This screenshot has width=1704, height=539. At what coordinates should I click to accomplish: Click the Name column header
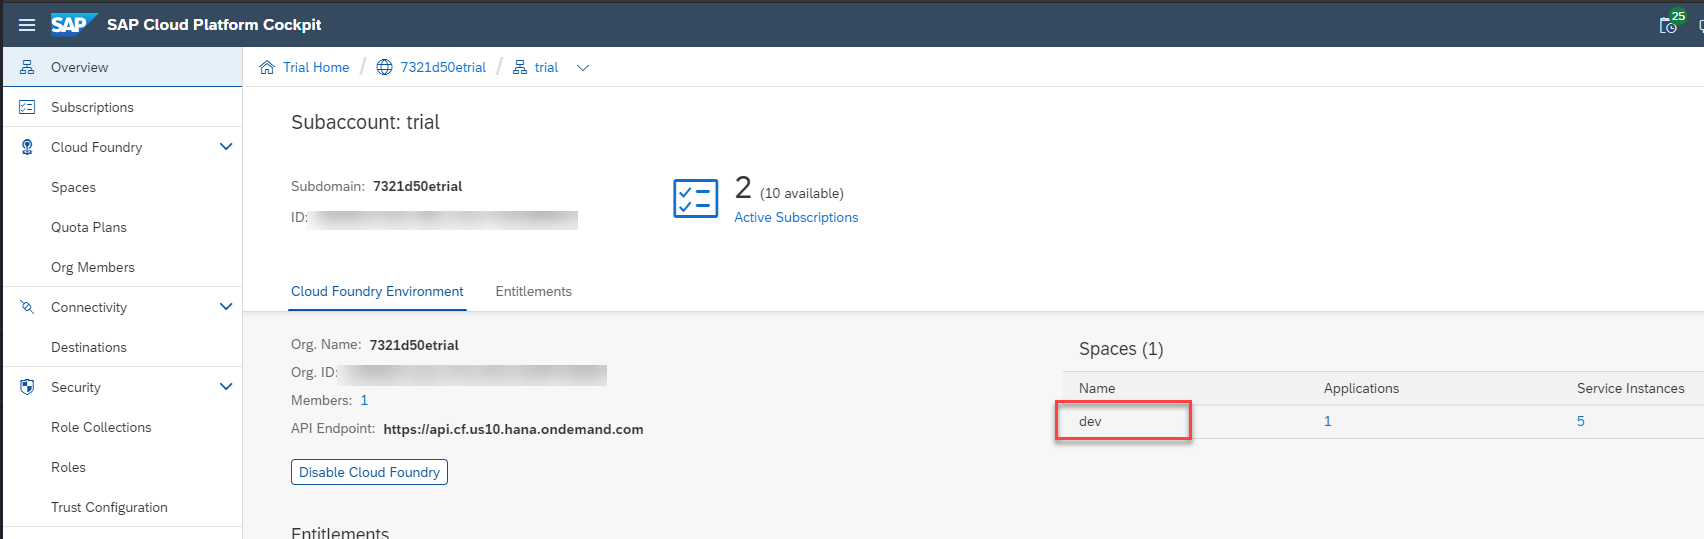[x=1097, y=388]
